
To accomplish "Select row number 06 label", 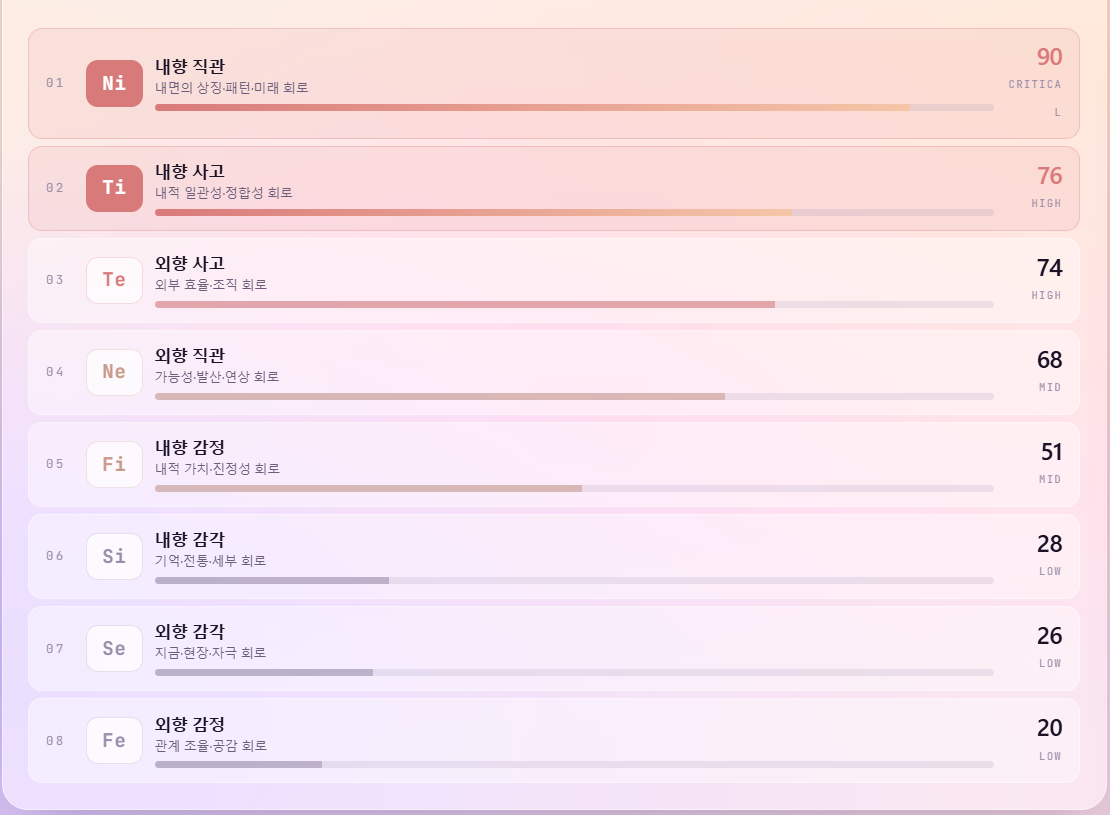I will 55,556.
